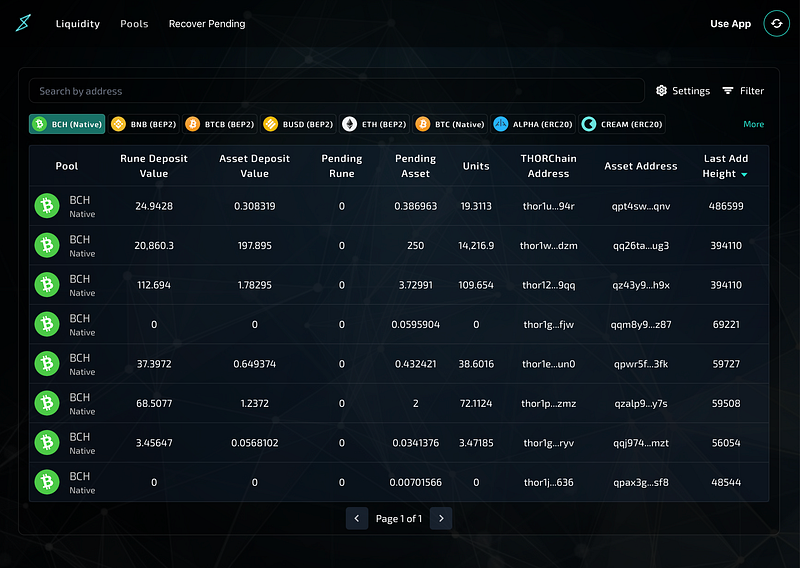Click BCH icon in row thor12...9qq

coord(47,285)
